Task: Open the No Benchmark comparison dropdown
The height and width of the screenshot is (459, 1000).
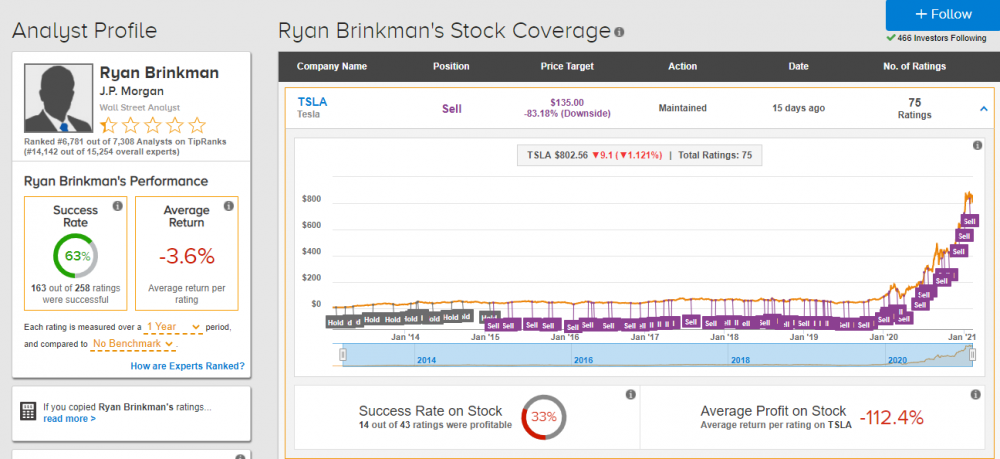Action: tap(132, 344)
